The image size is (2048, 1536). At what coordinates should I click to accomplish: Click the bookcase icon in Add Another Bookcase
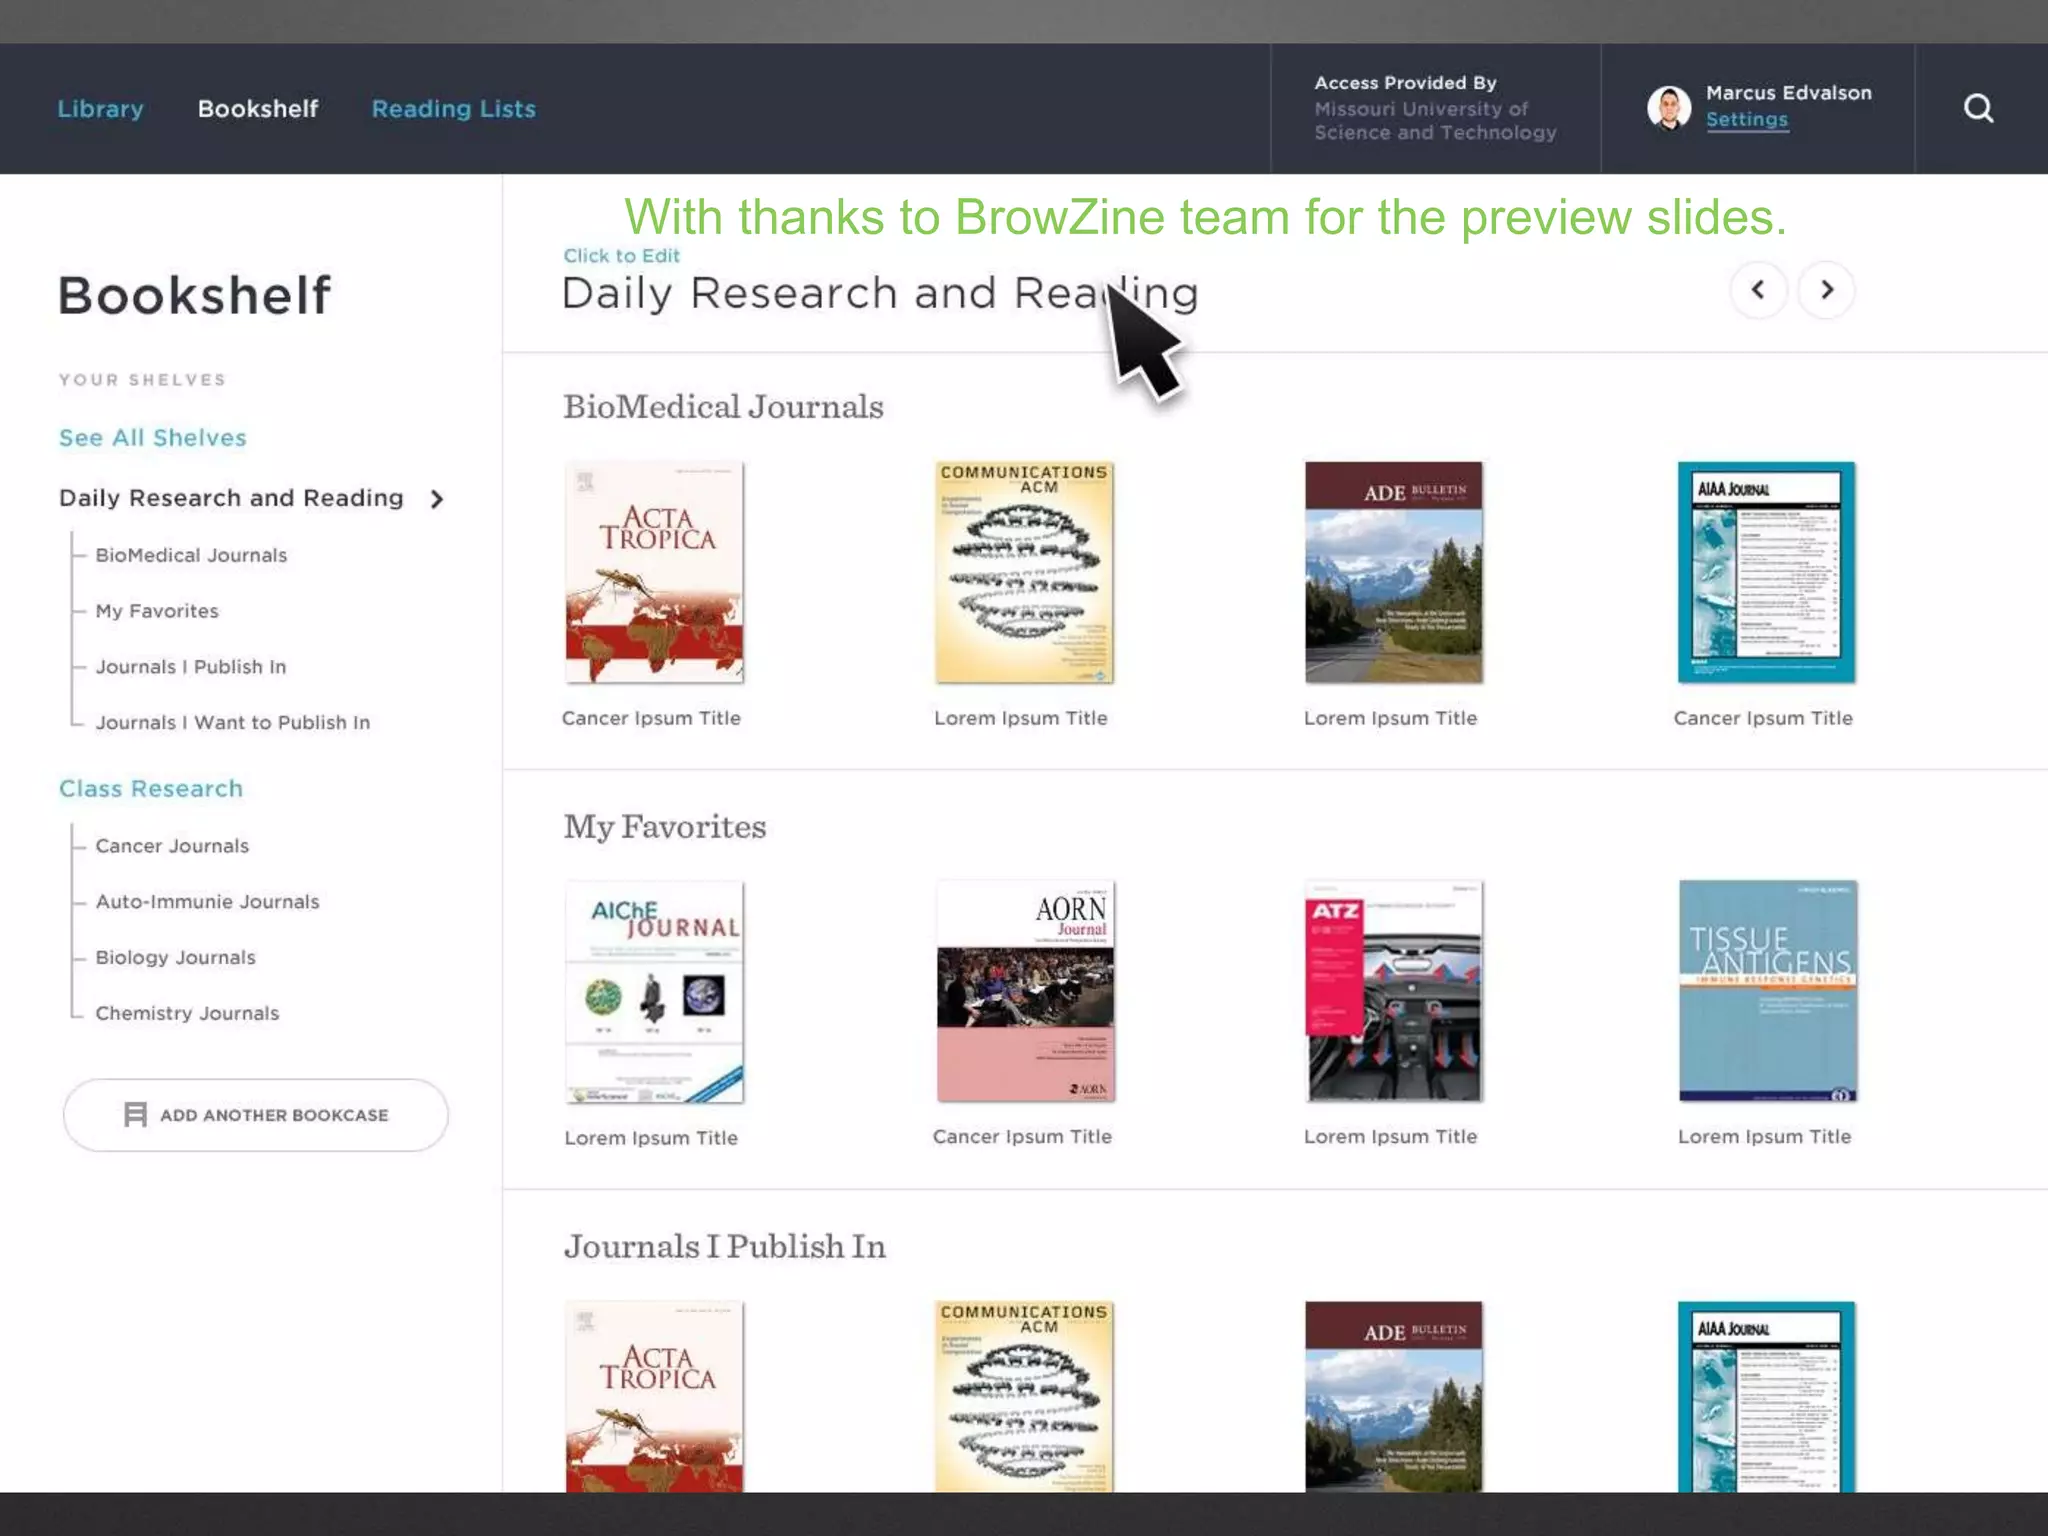135,1114
